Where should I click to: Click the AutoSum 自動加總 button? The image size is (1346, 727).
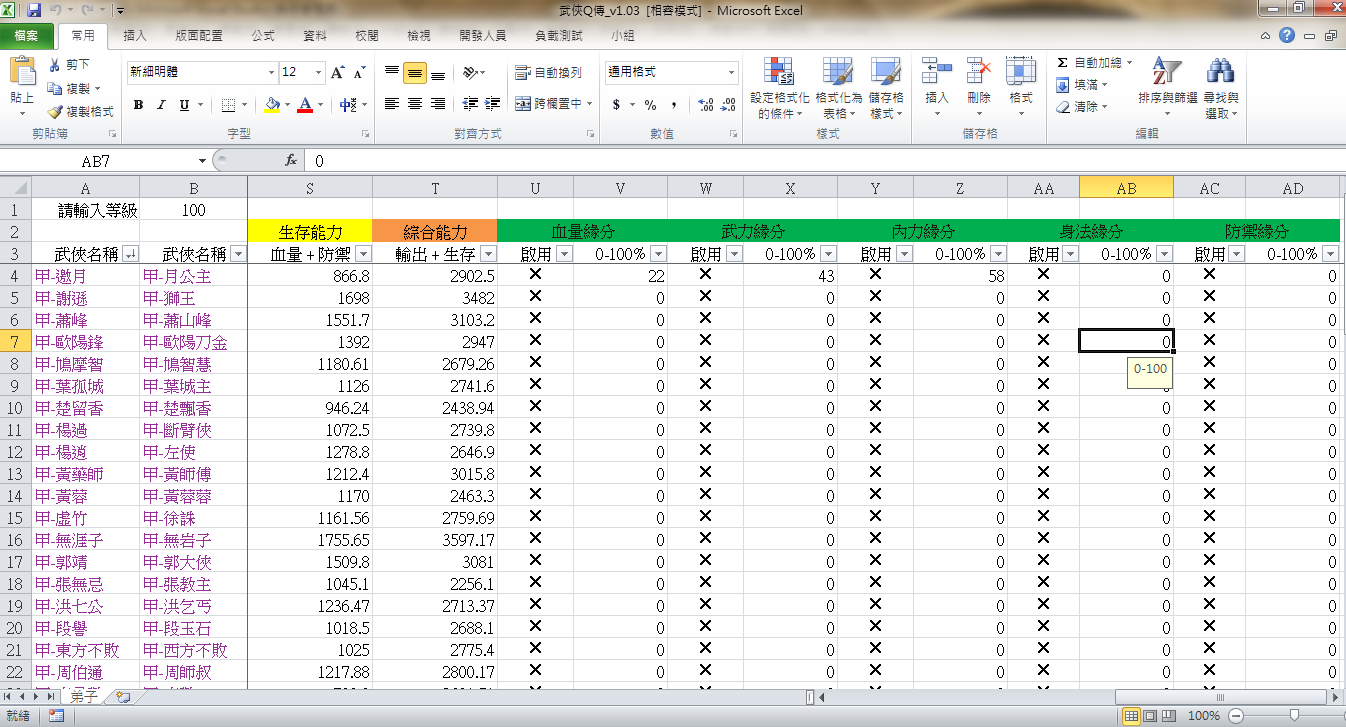[x=1091, y=63]
